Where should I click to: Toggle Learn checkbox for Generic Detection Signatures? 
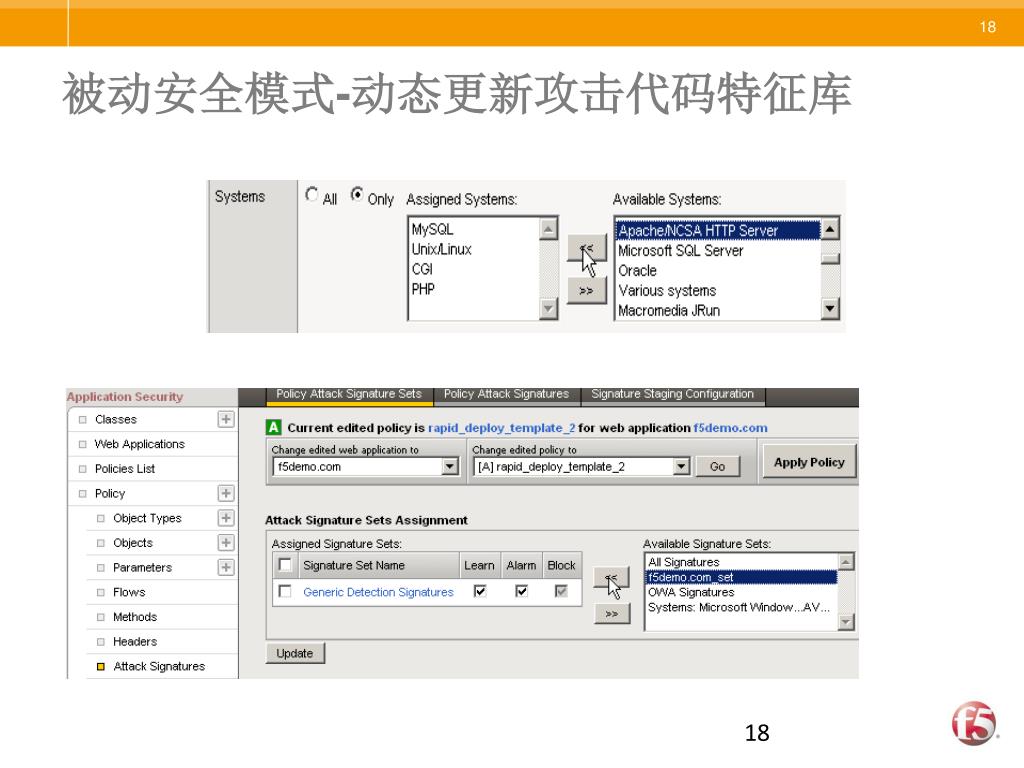pyautogui.click(x=480, y=591)
